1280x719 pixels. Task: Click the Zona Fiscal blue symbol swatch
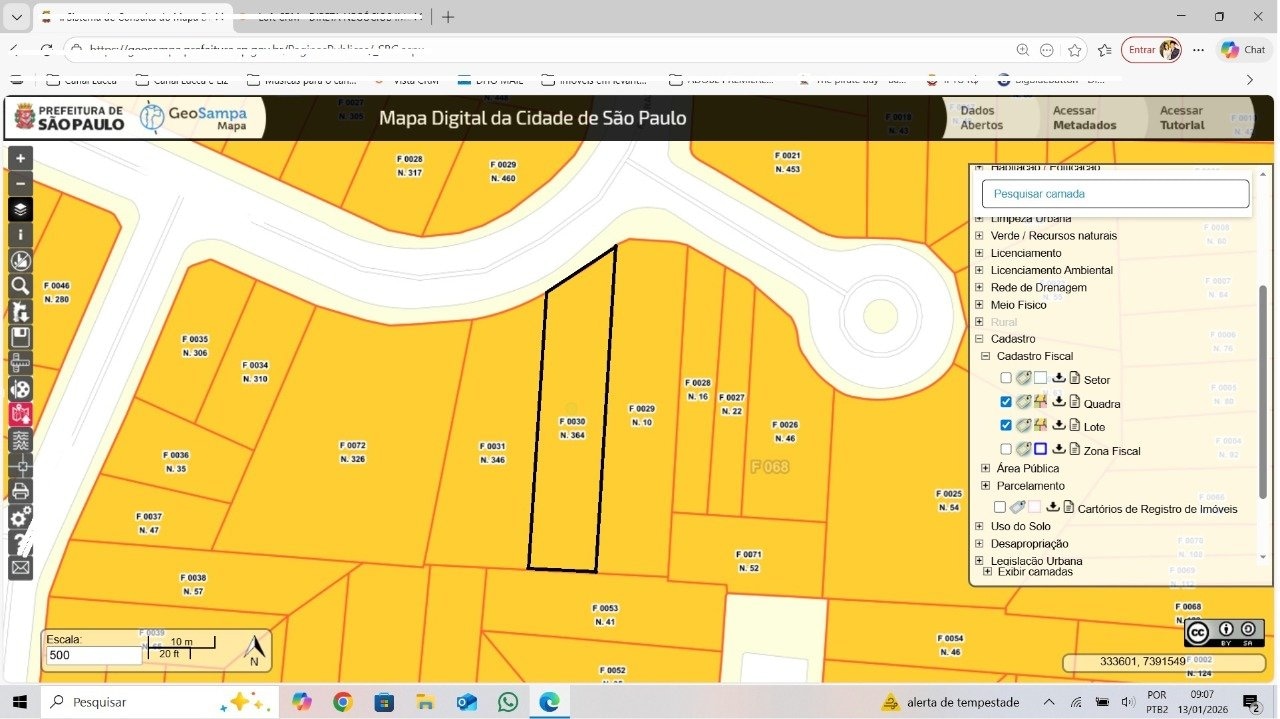click(1041, 449)
